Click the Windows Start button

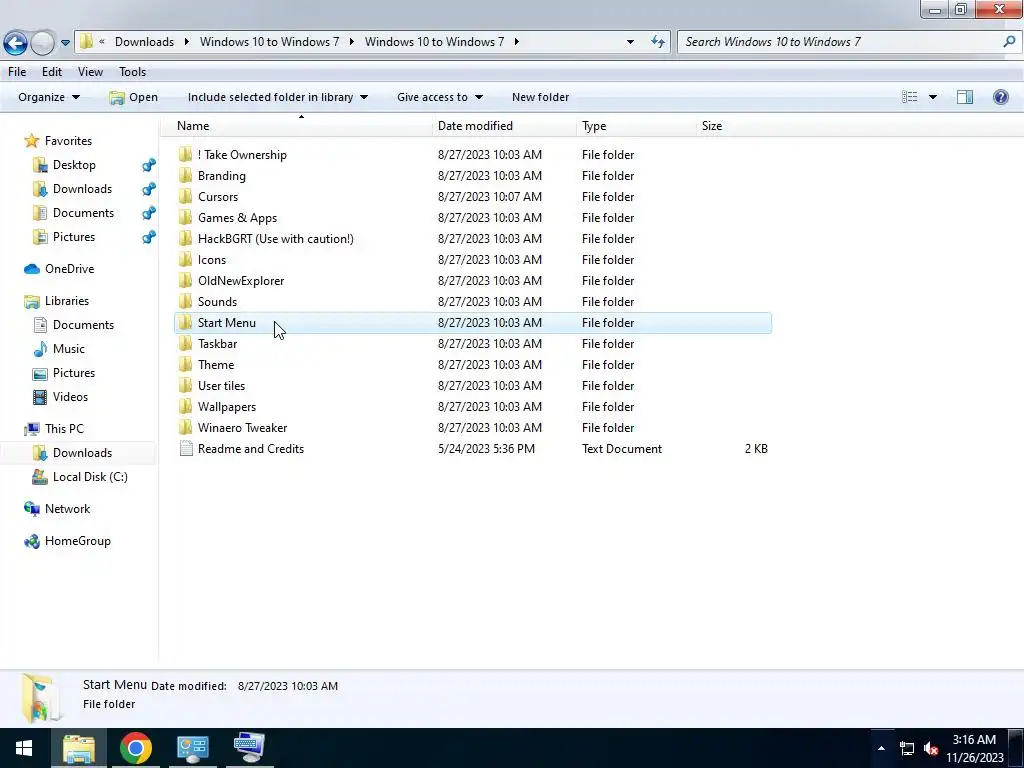[24, 748]
